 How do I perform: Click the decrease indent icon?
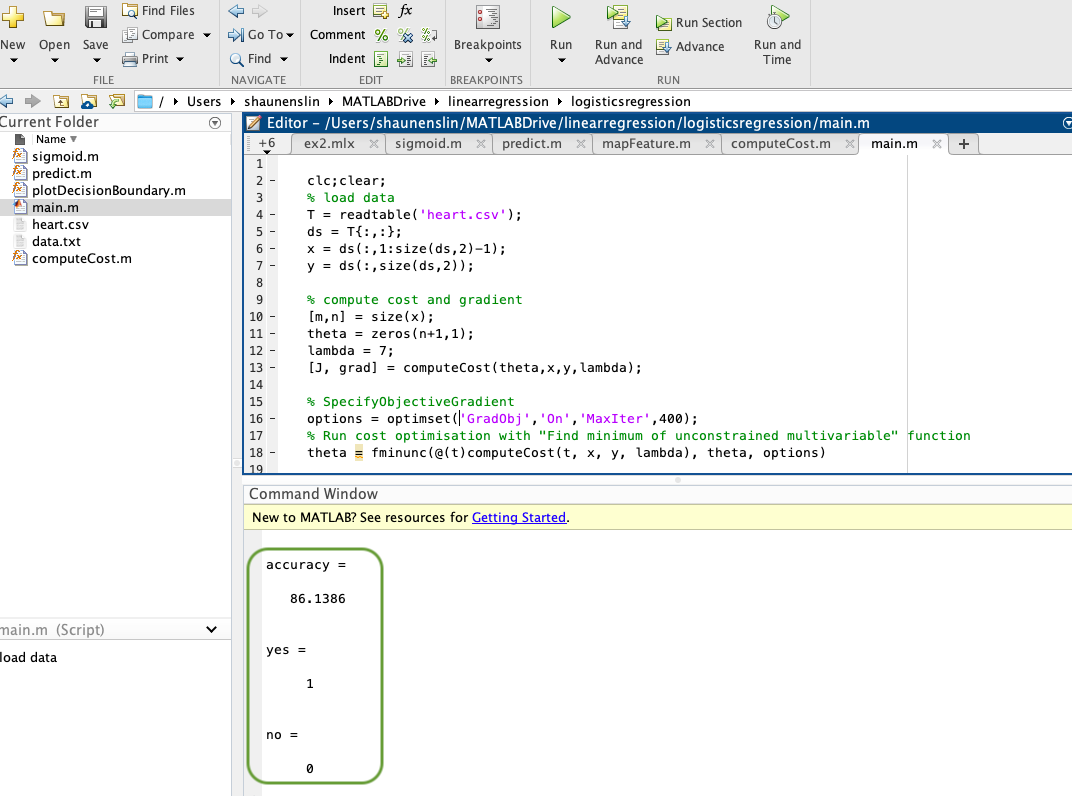tap(429, 59)
